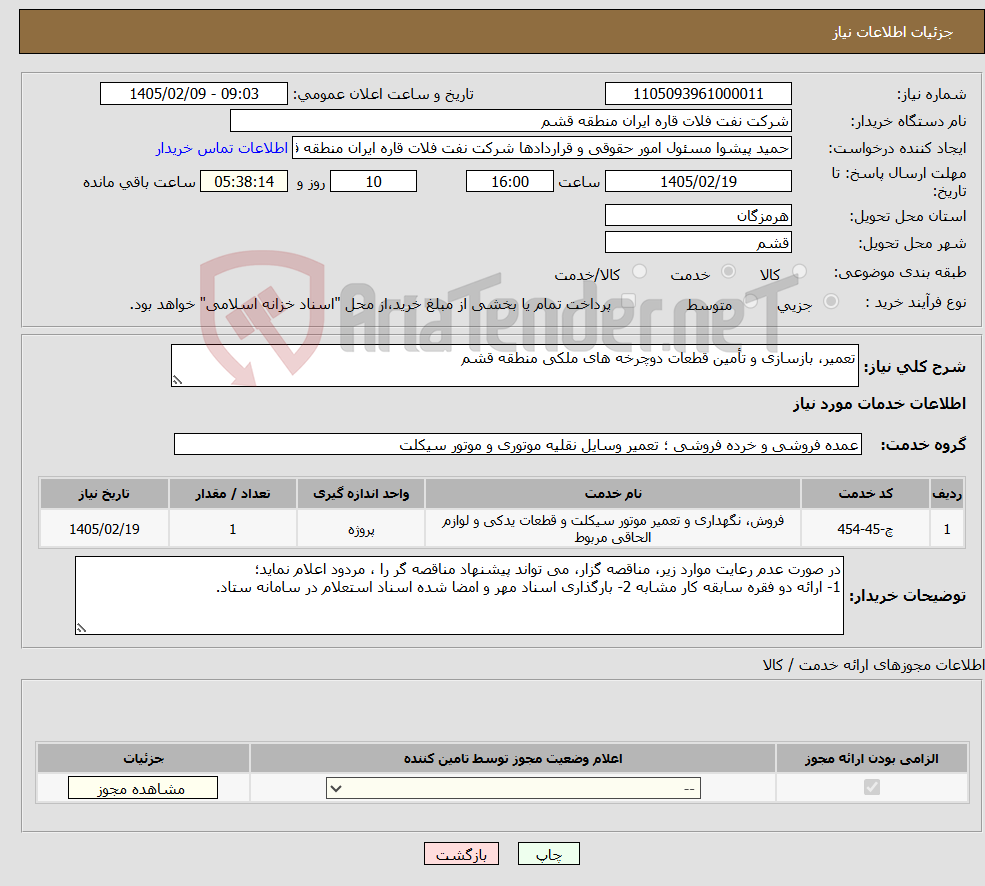Click the announcement date field 1405/02/09 - 09:03
985x886 pixels.
(x=193, y=94)
